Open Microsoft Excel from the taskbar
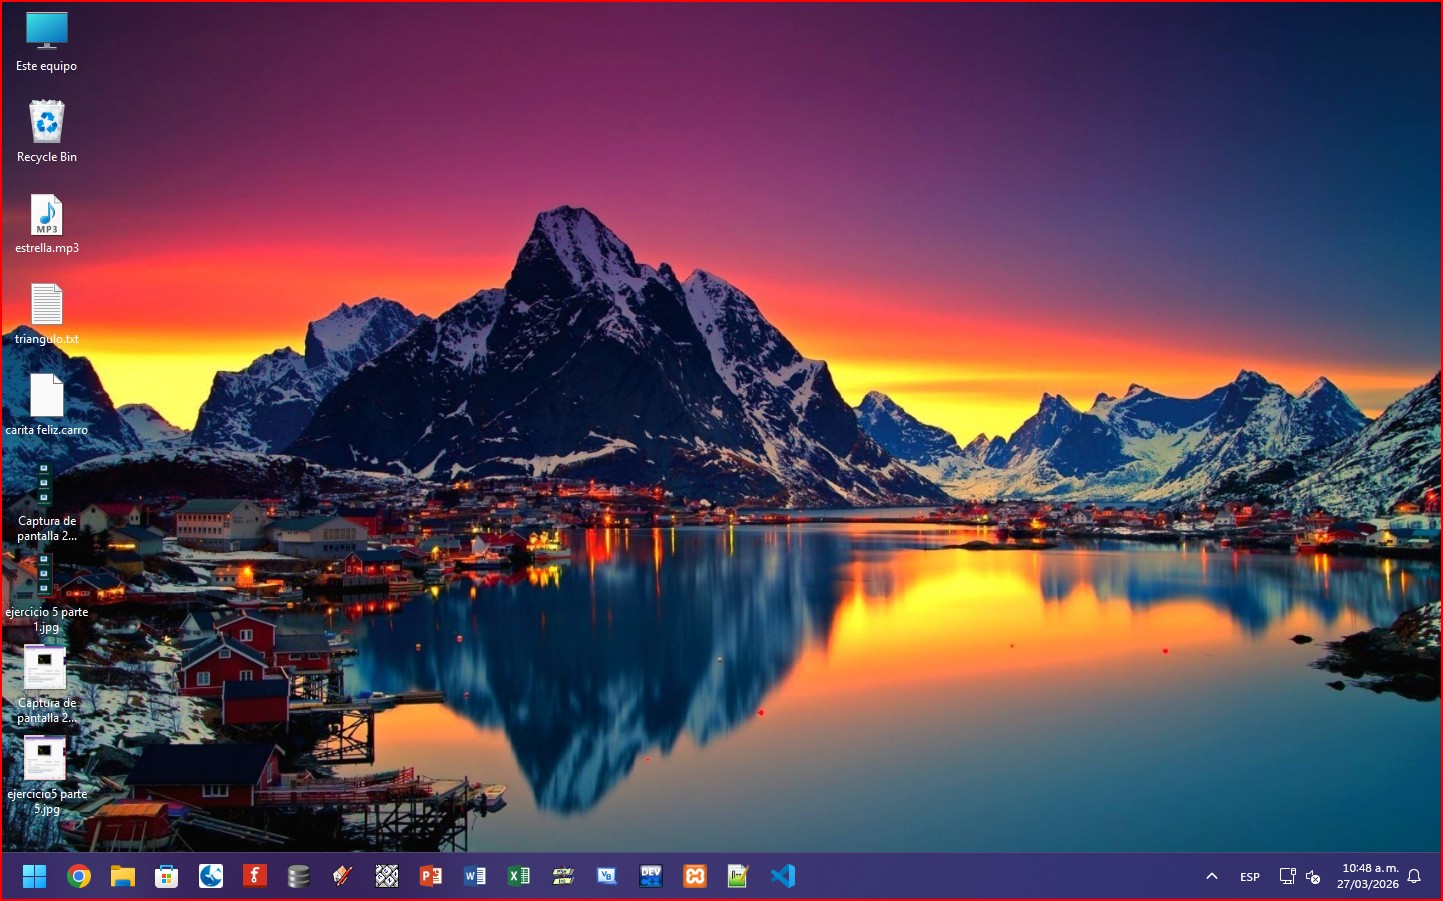 (x=519, y=877)
